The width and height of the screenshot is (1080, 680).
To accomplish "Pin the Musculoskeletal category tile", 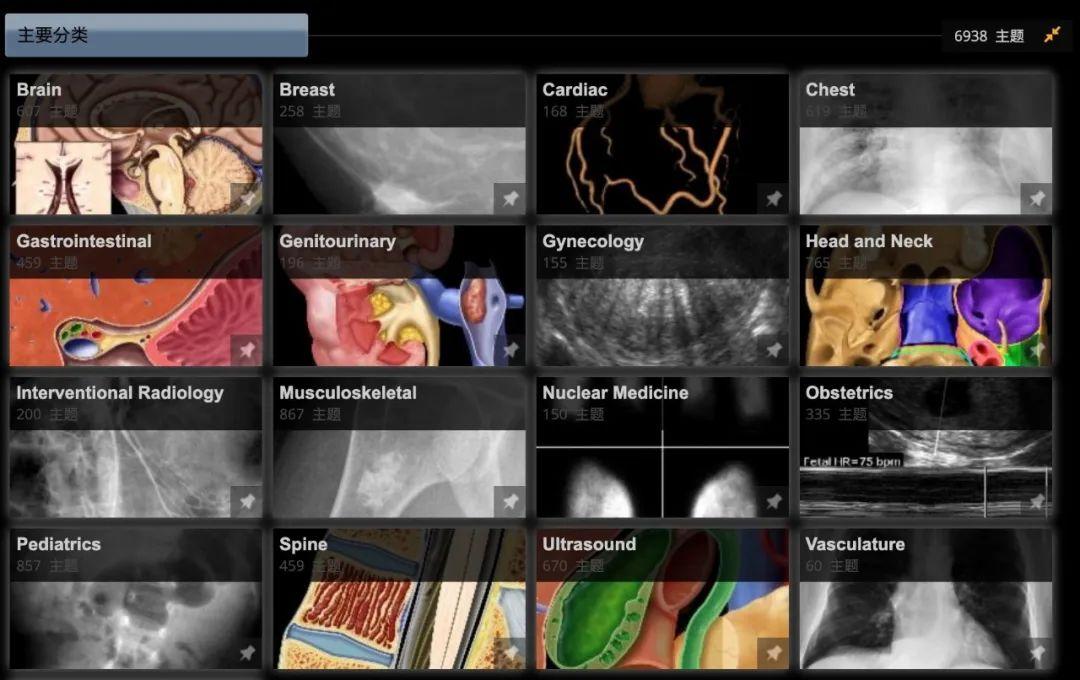I will click(510, 502).
